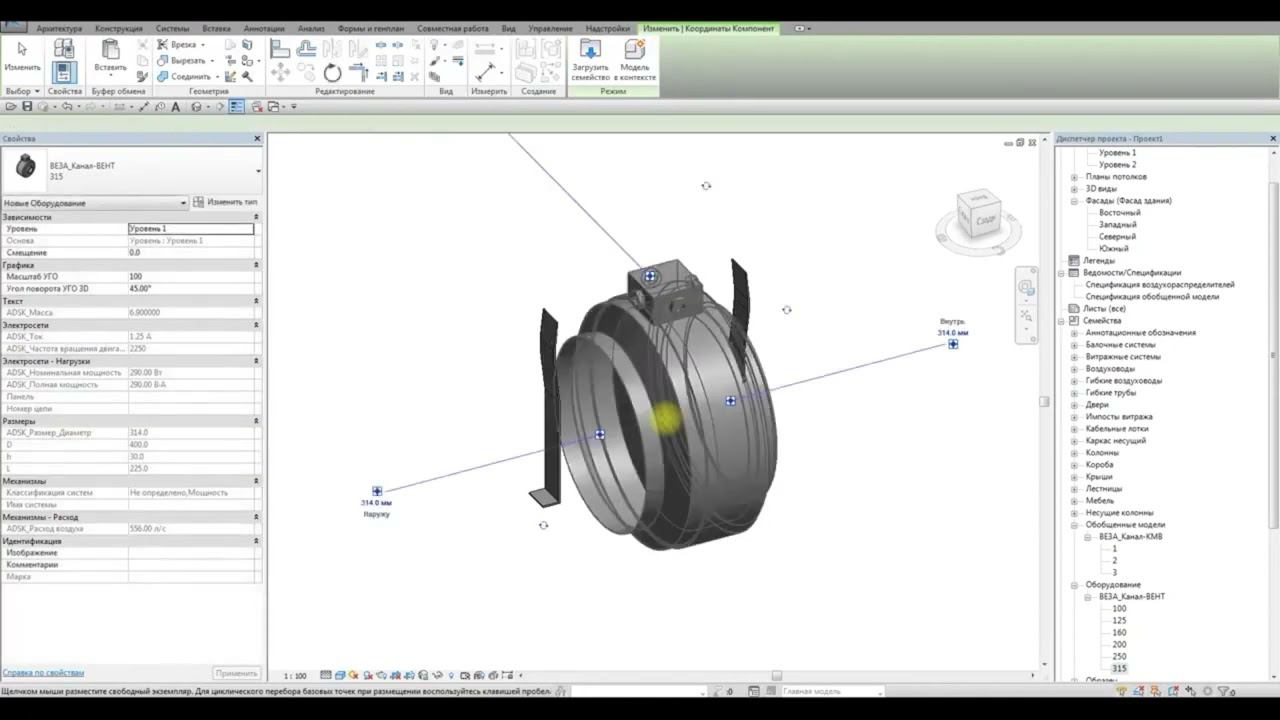Click the Смещение value field
Screen dimensions: 1280x720
click(191, 253)
